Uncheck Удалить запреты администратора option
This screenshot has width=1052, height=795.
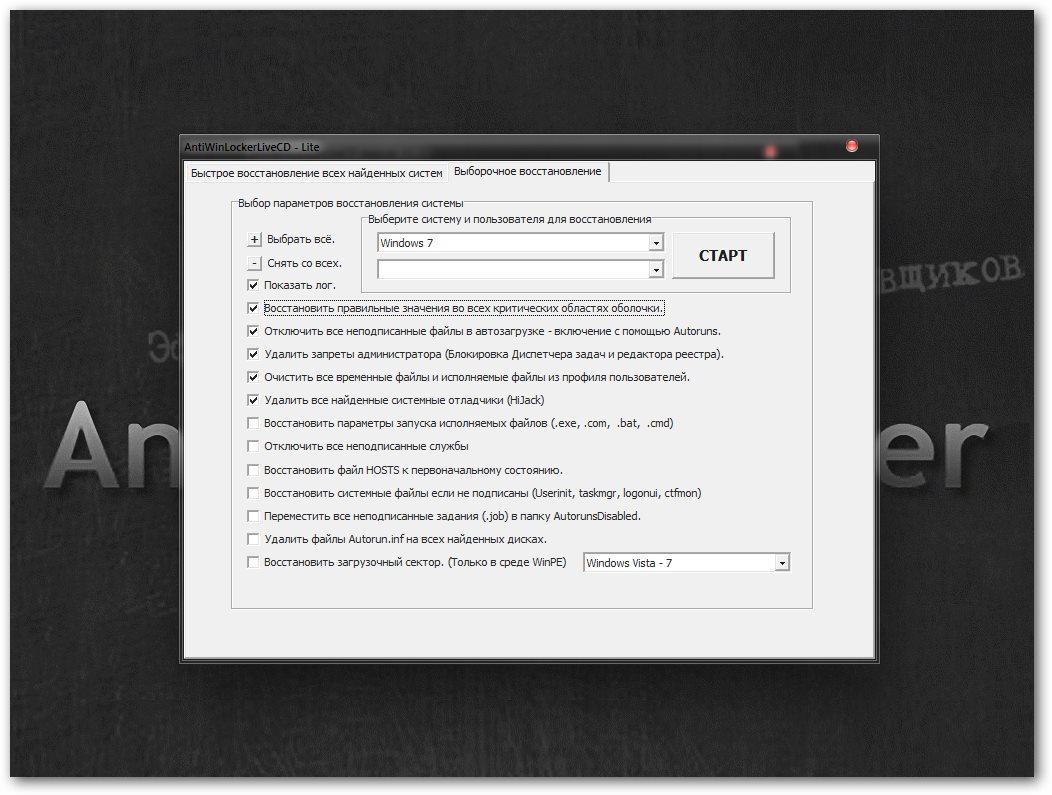pos(254,354)
